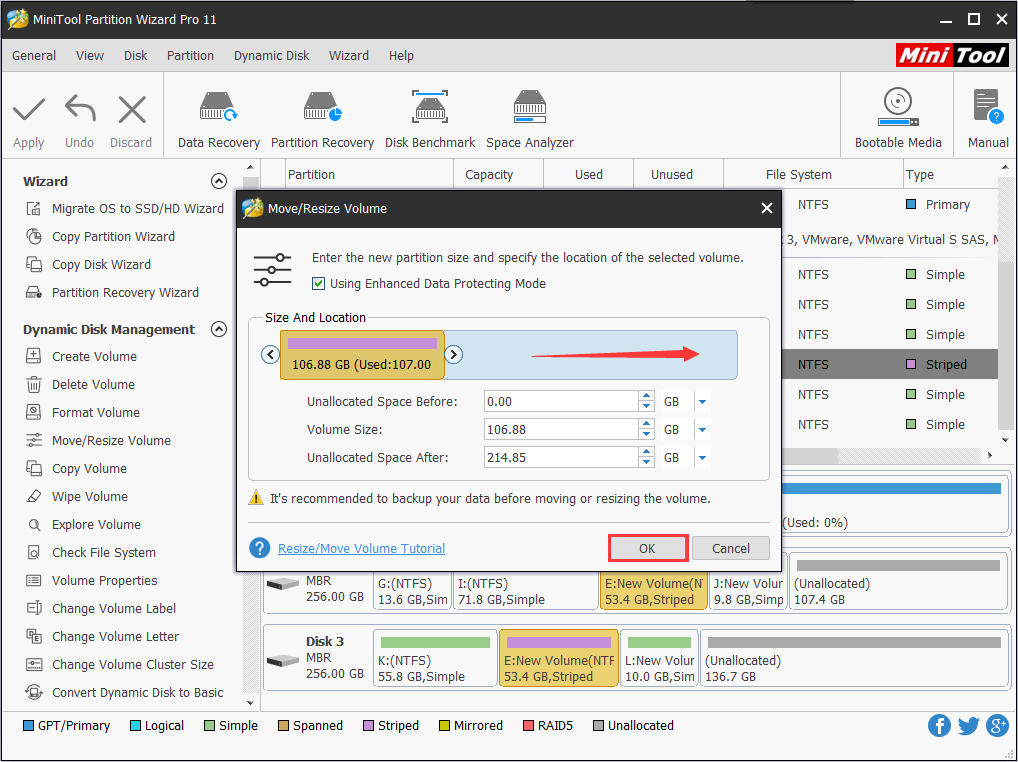Screen dimensions: 1018x762
Task: Choose Format Volume in sidebar
Action: point(82,412)
